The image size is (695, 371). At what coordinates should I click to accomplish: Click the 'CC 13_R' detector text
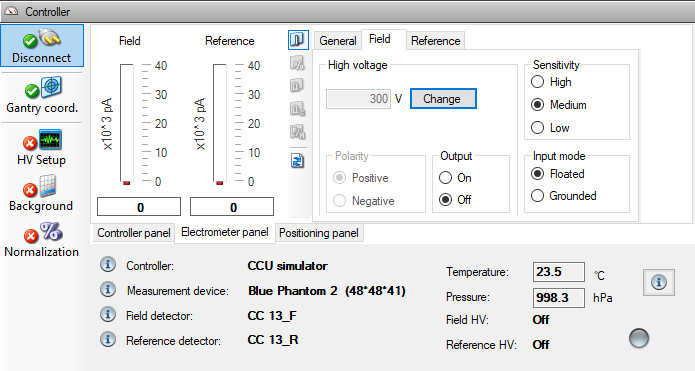click(273, 340)
